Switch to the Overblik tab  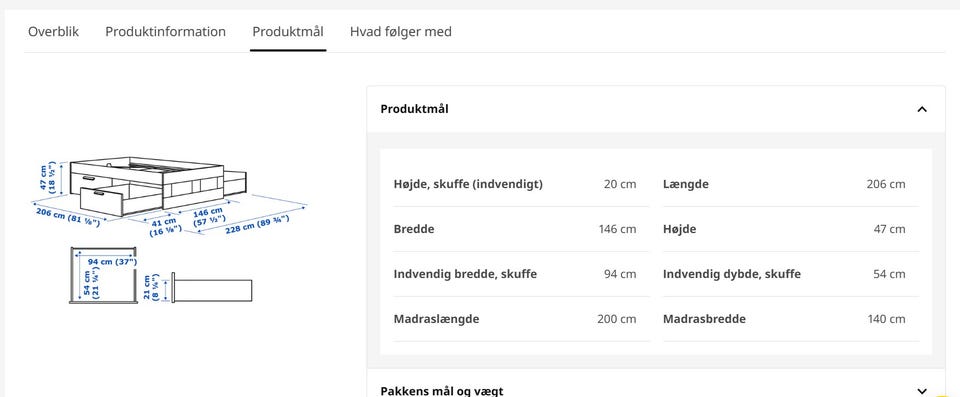click(53, 31)
